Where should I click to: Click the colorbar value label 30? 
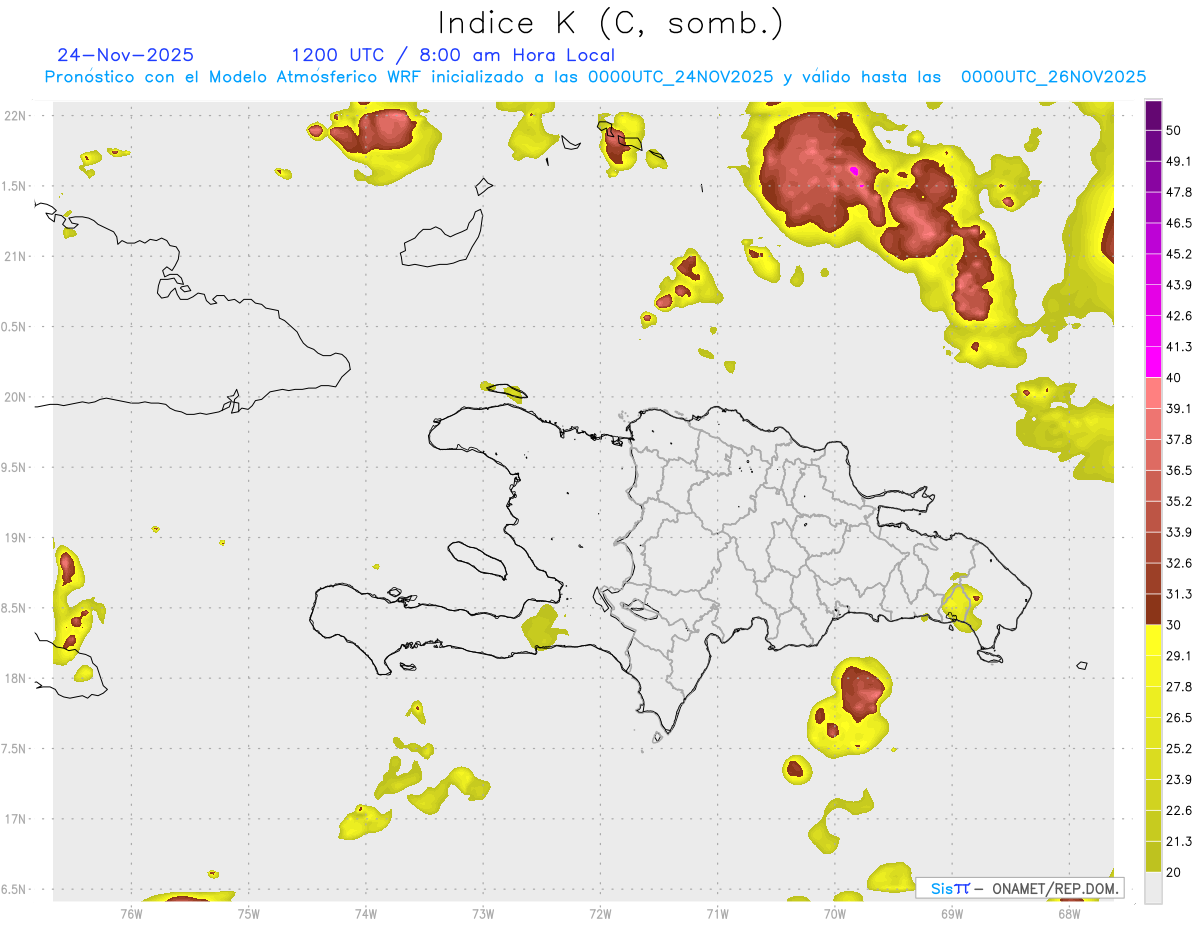1176,625
